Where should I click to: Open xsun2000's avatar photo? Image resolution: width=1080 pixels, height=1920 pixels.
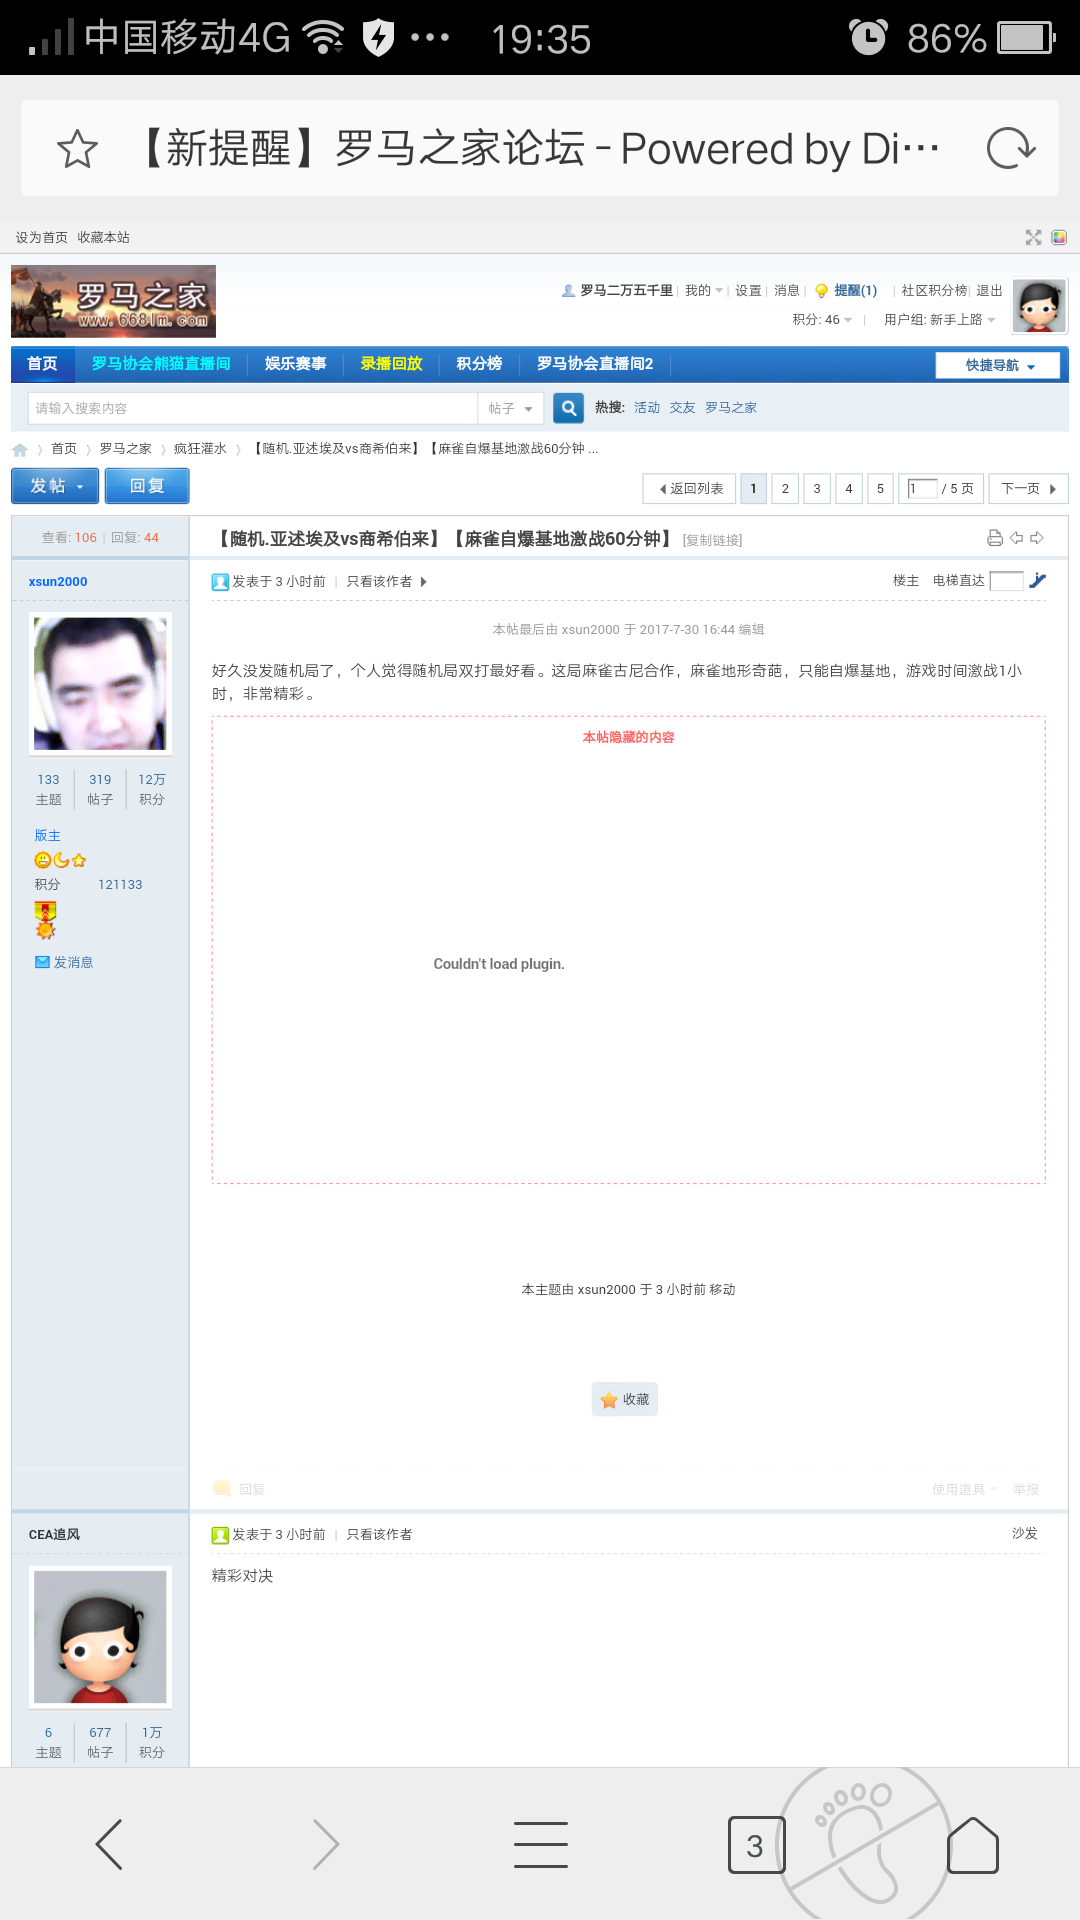100,684
